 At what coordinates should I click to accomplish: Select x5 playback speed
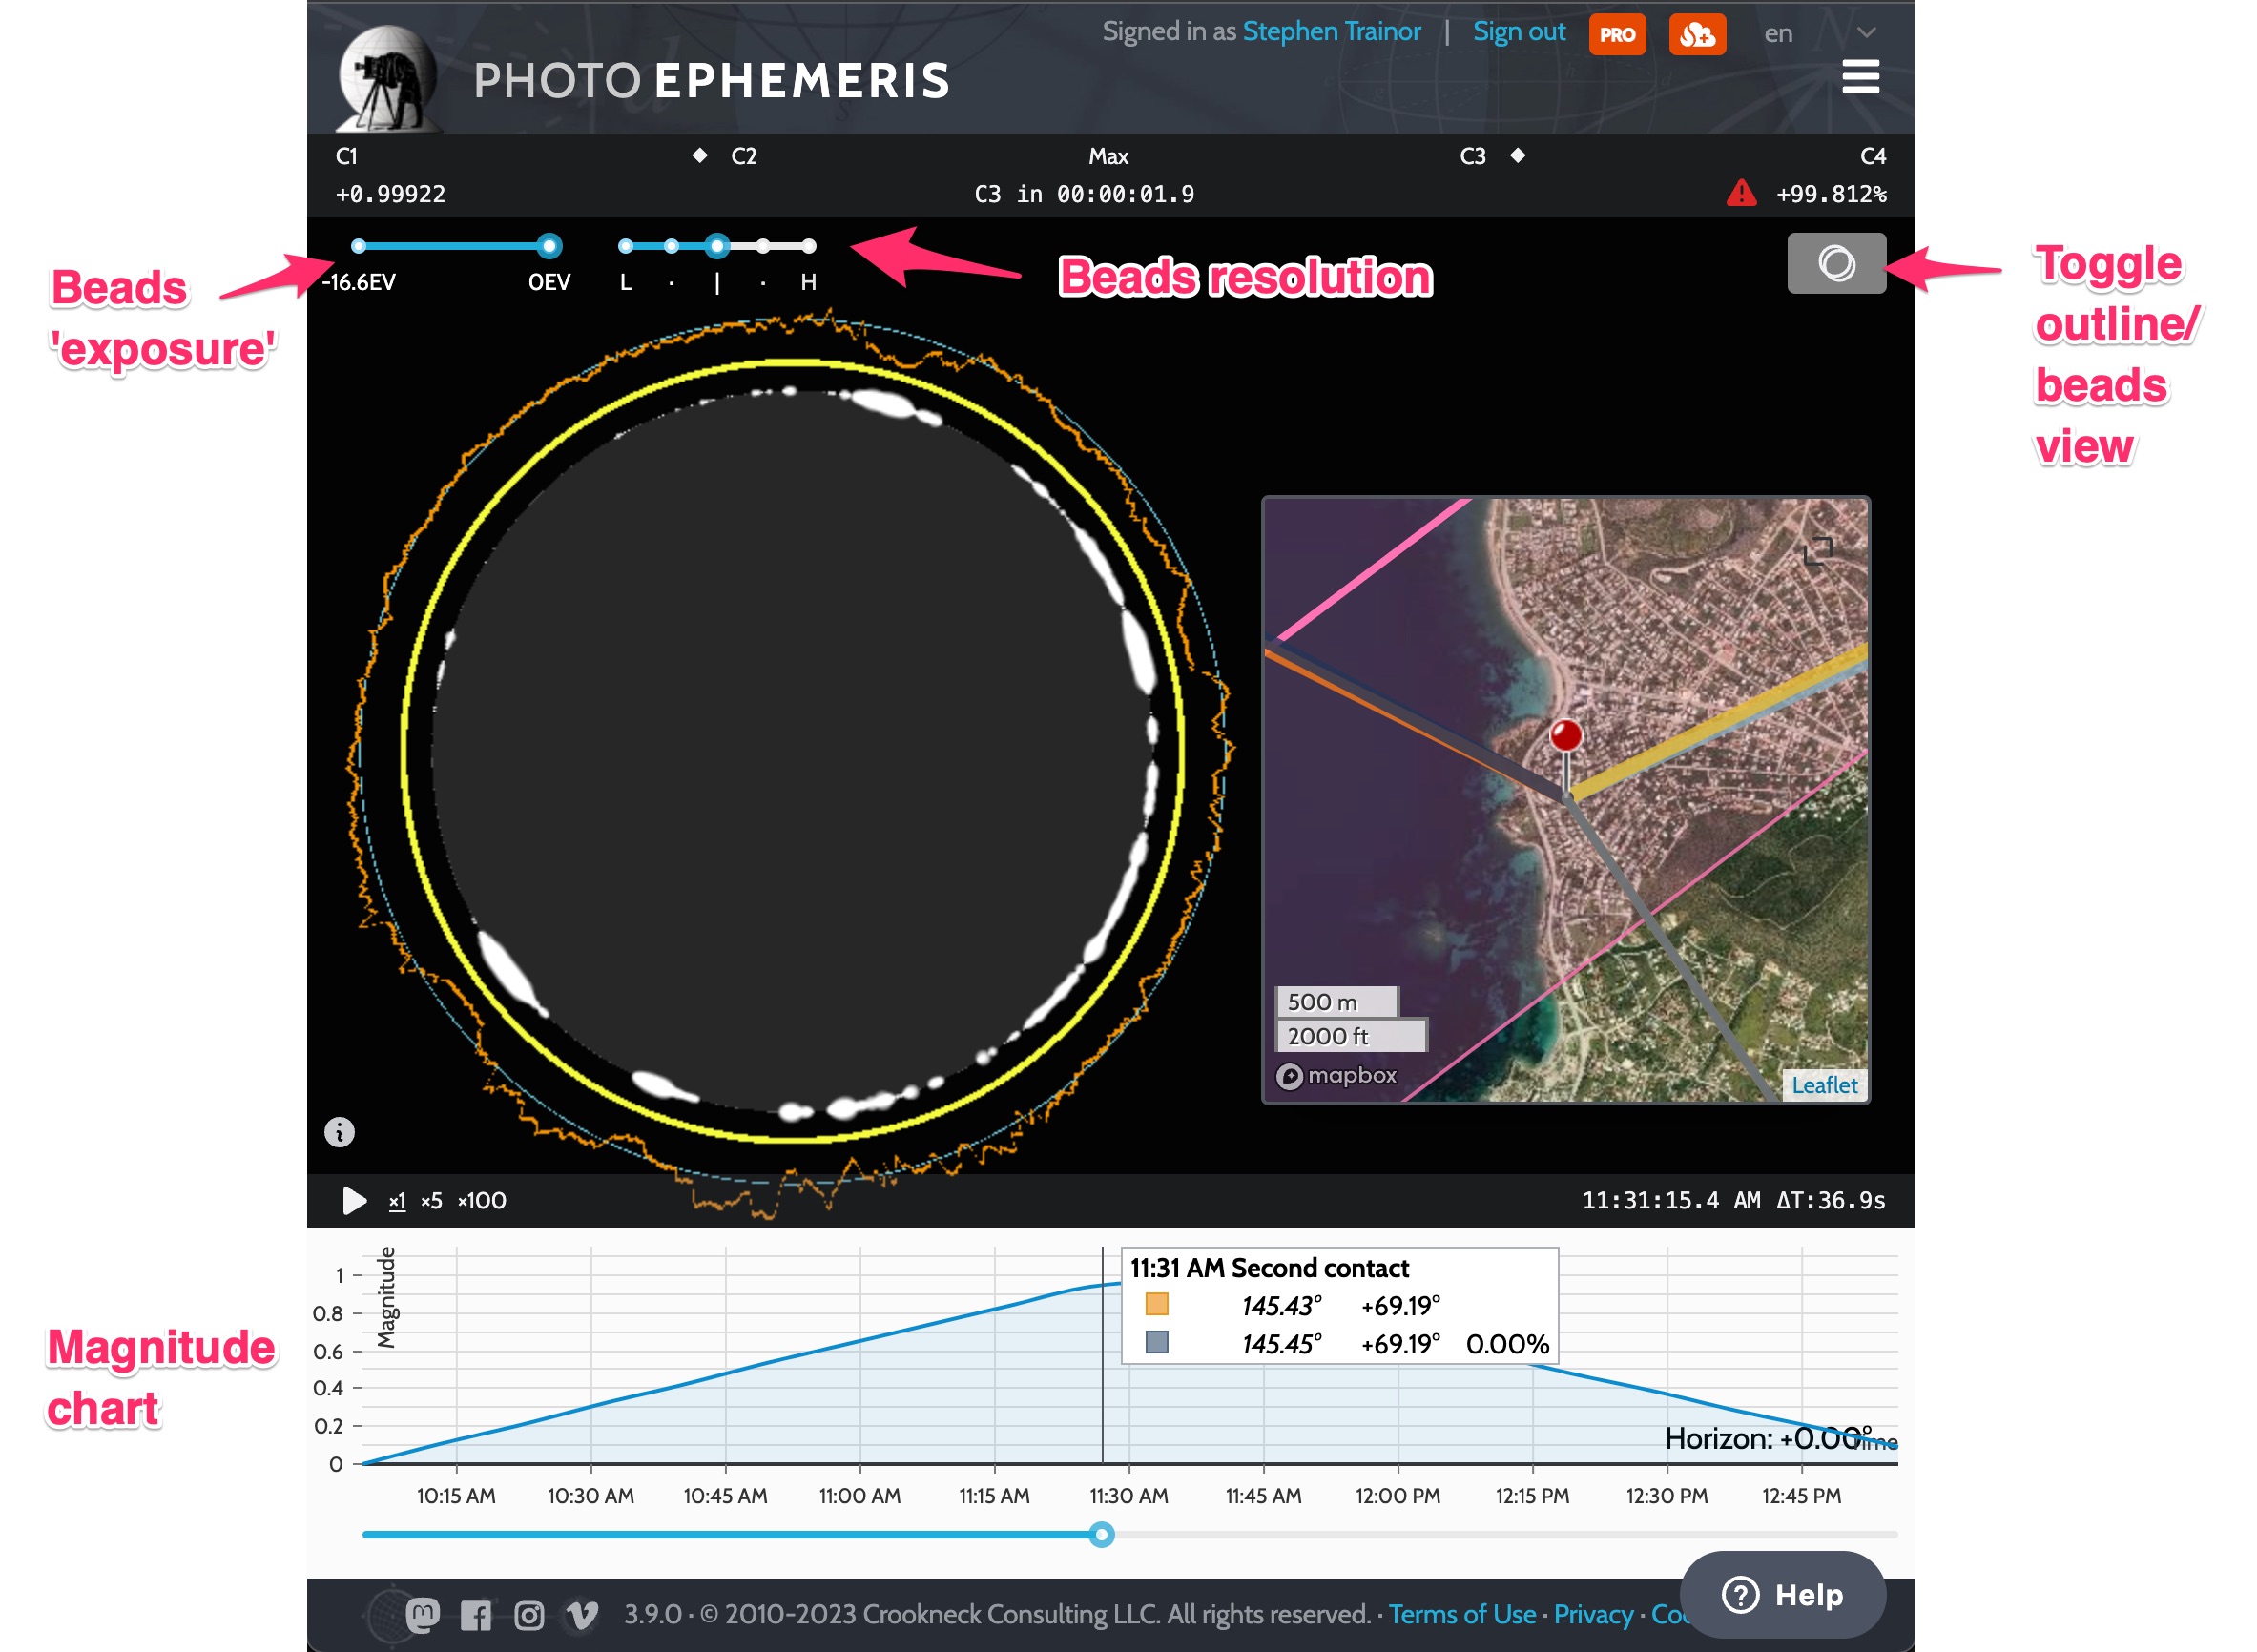[431, 1200]
